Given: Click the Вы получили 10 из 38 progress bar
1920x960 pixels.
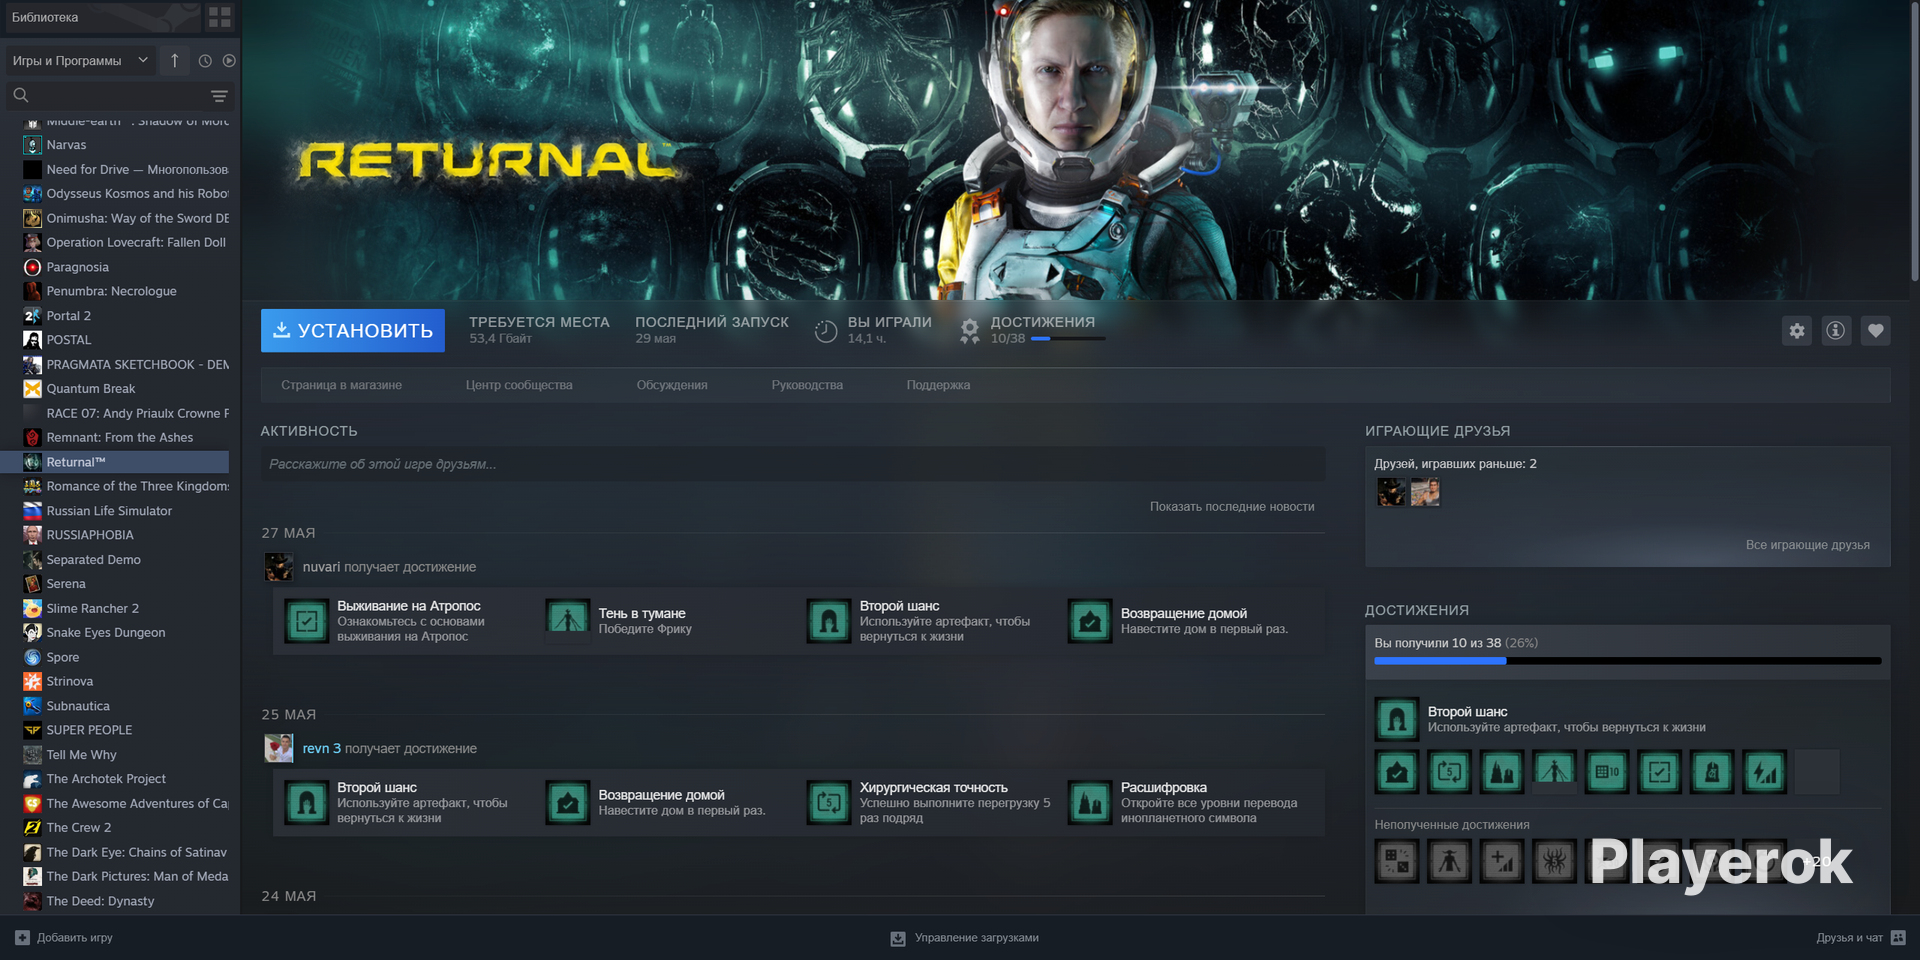Looking at the screenshot, I should pyautogui.click(x=1628, y=661).
